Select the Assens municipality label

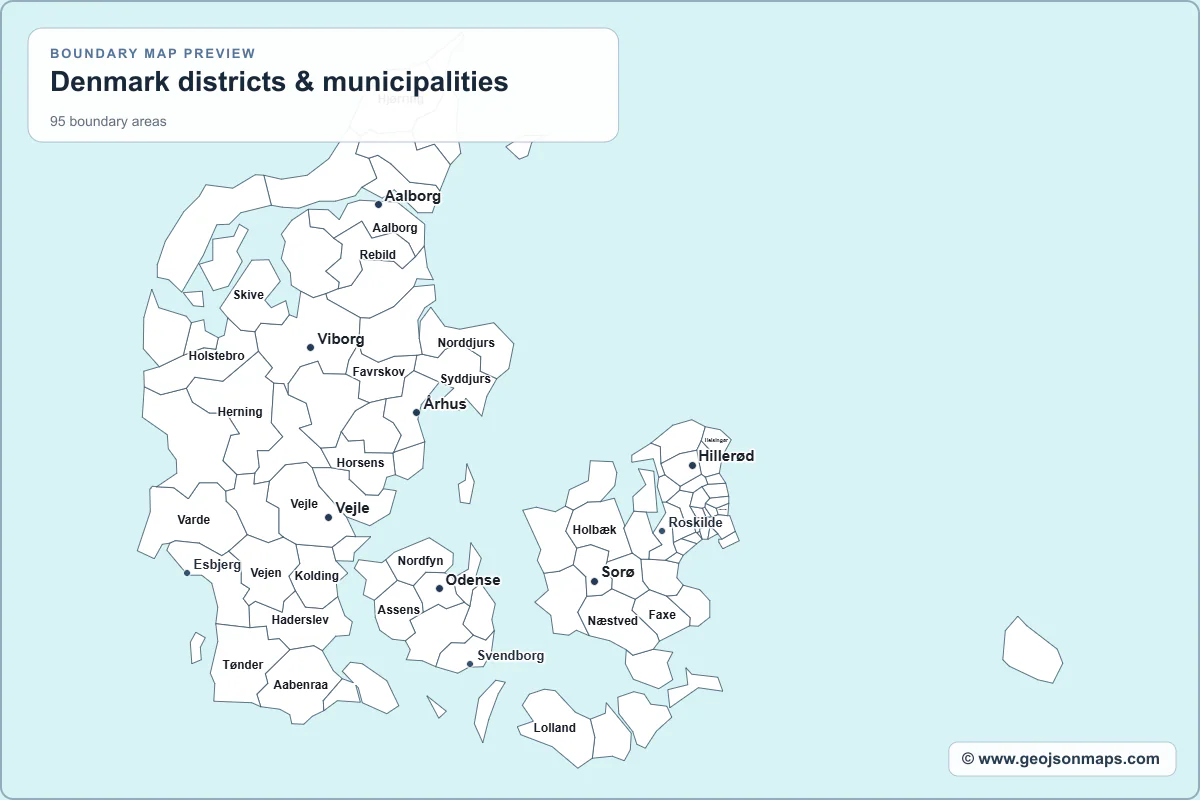399,610
